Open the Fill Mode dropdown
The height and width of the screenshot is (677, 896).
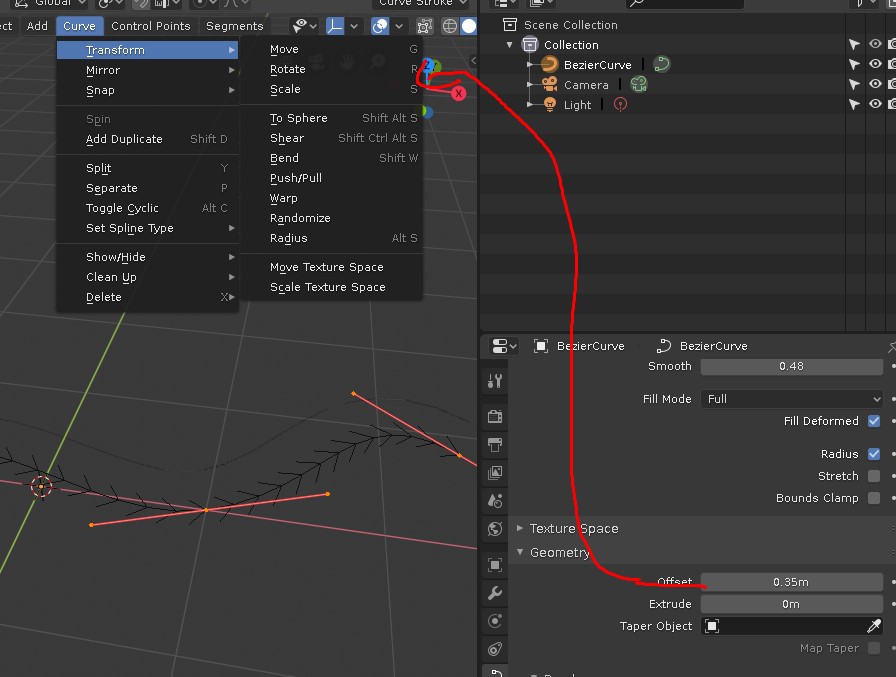791,399
